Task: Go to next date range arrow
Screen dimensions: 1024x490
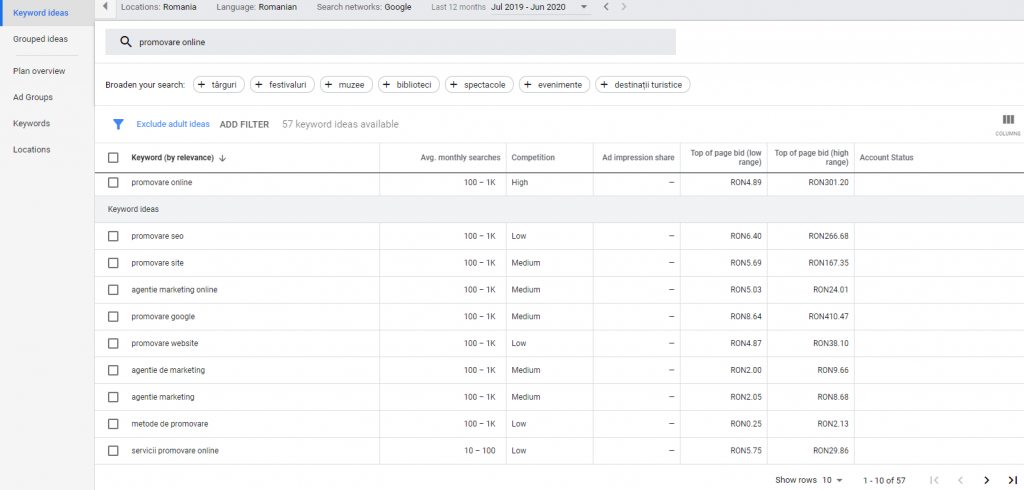Action: pyautogui.click(x=625, y=7)
